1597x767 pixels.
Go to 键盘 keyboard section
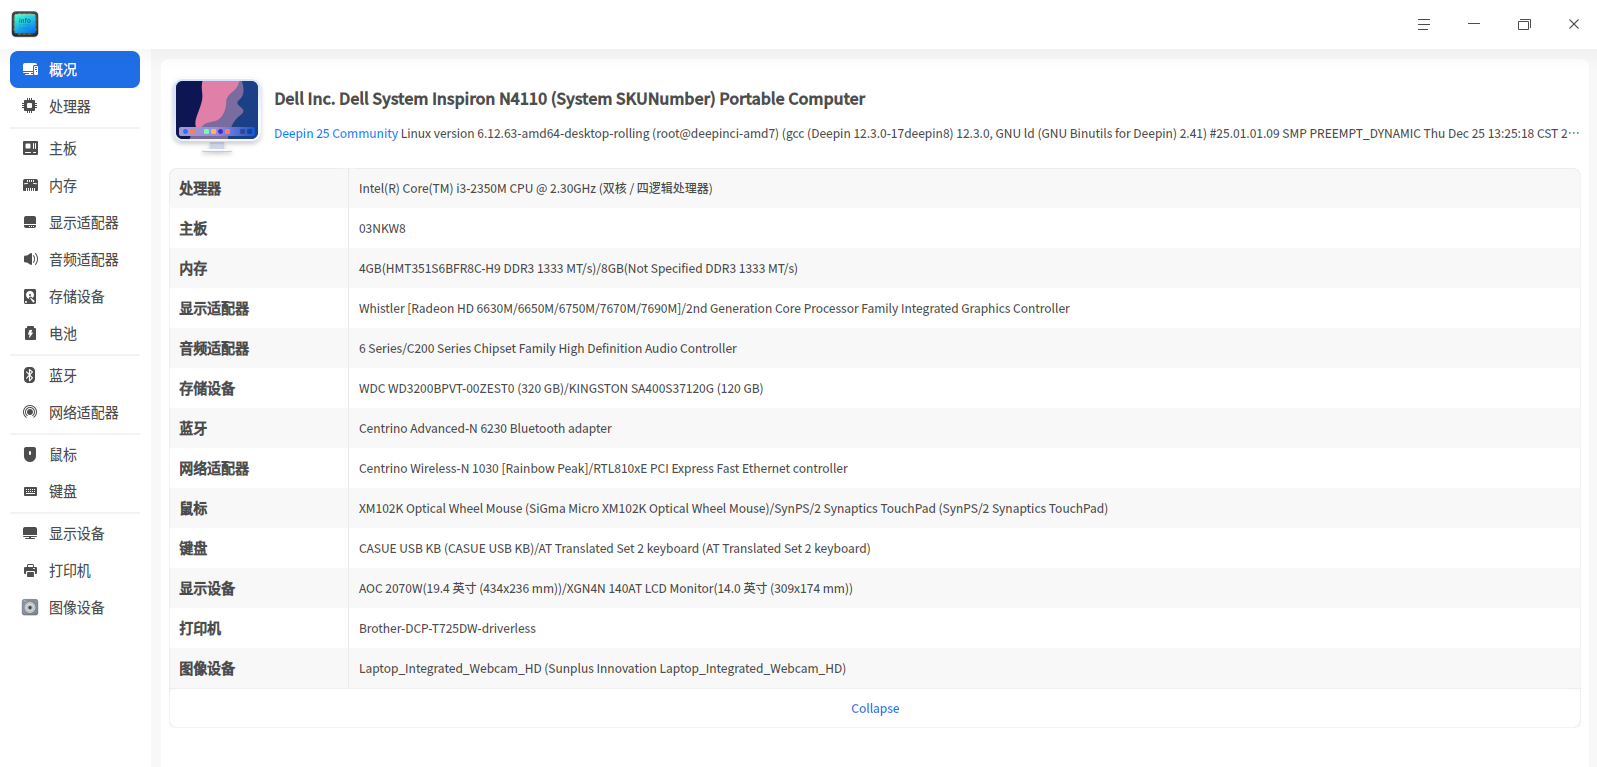click(x=63, y=491)
